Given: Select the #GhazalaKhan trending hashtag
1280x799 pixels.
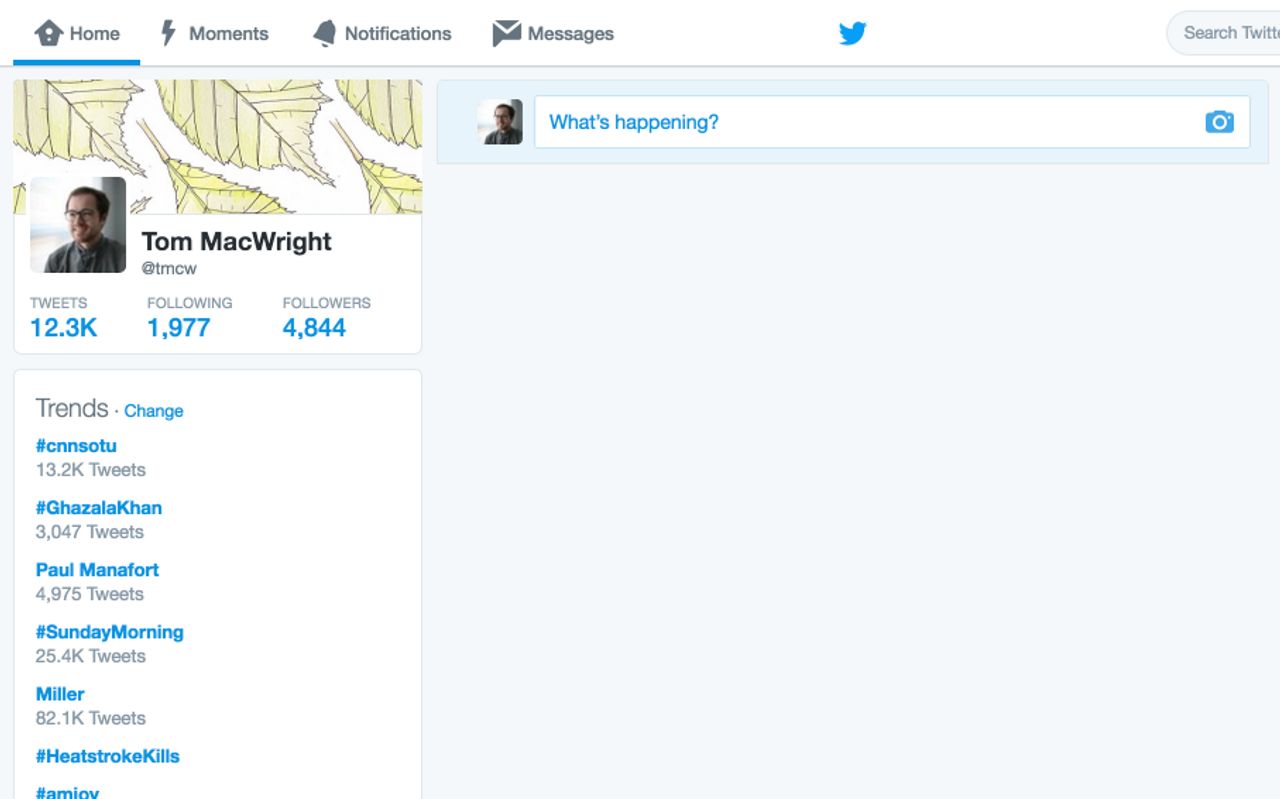Looking at the screenshot, I should pos(98,508).
